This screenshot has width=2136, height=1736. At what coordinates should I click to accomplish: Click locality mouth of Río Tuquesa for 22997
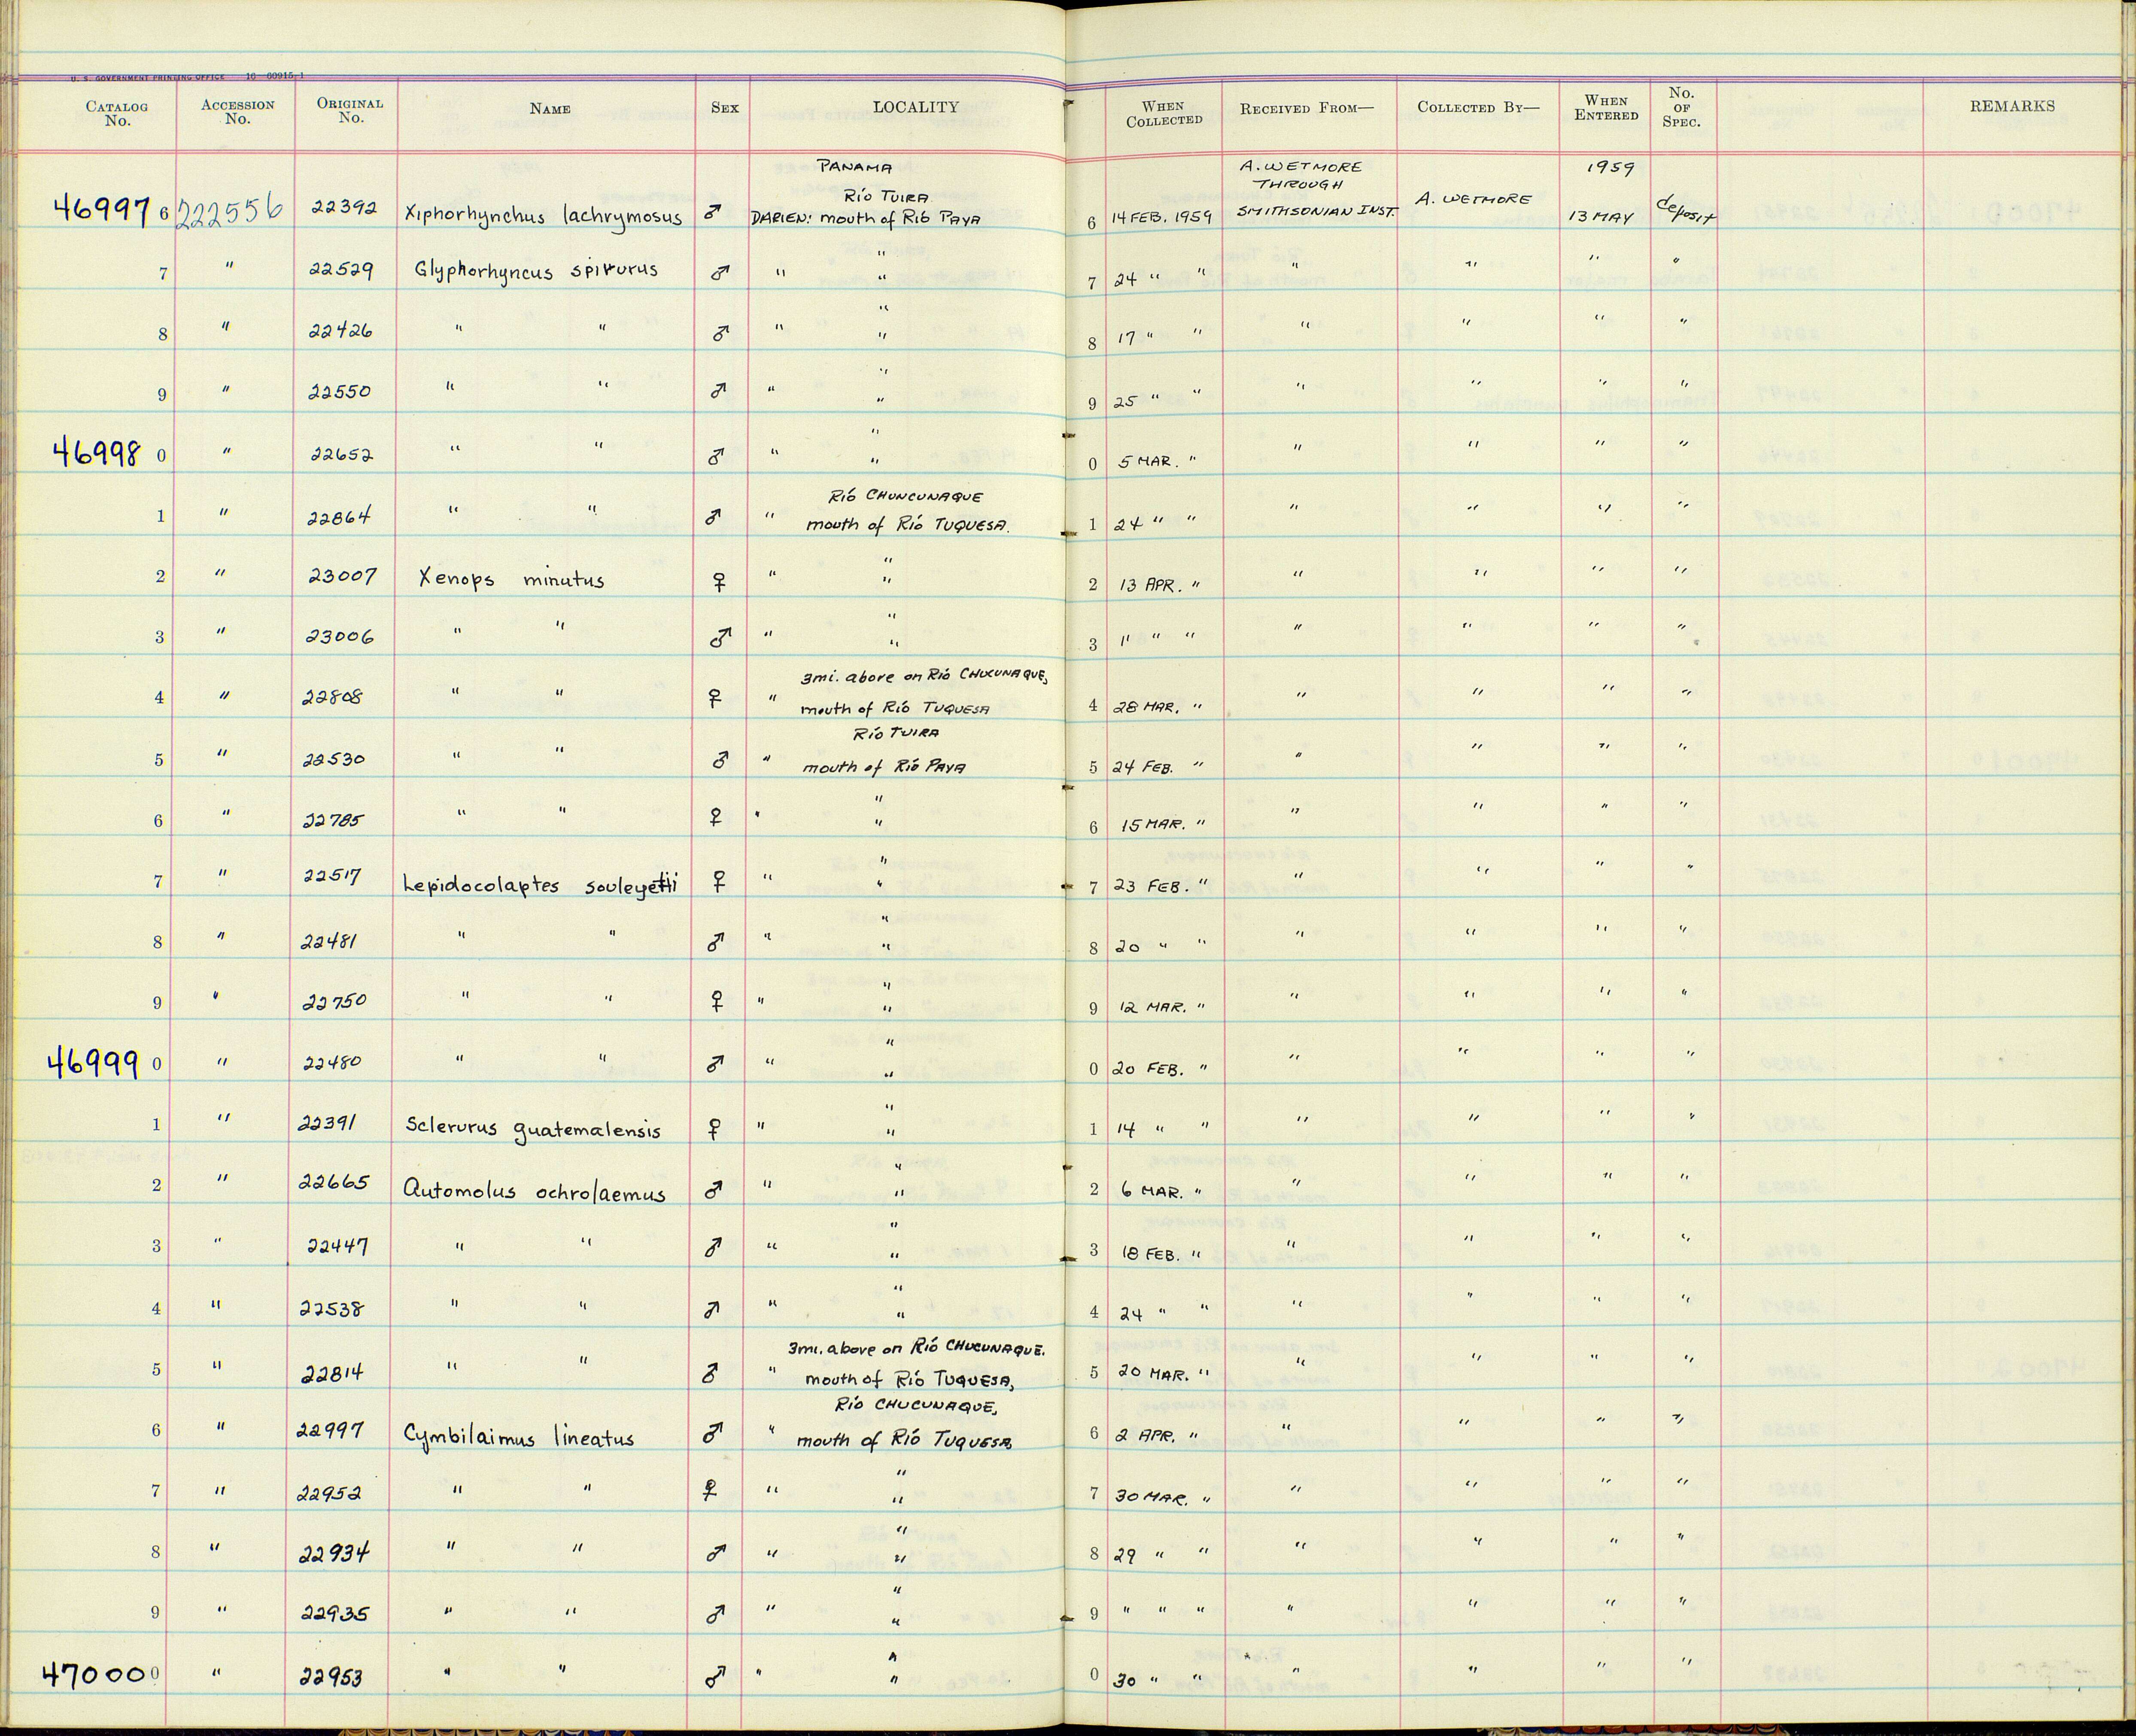[x=905, y=1441]
